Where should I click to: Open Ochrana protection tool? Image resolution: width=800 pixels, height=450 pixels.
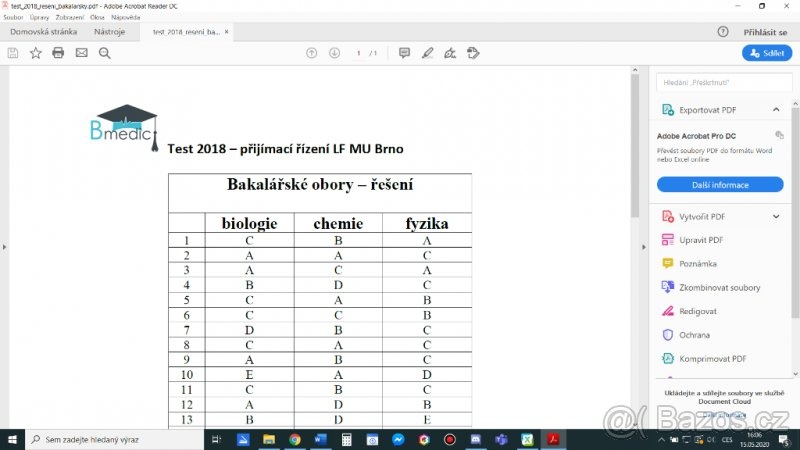[x=694, y=335]
